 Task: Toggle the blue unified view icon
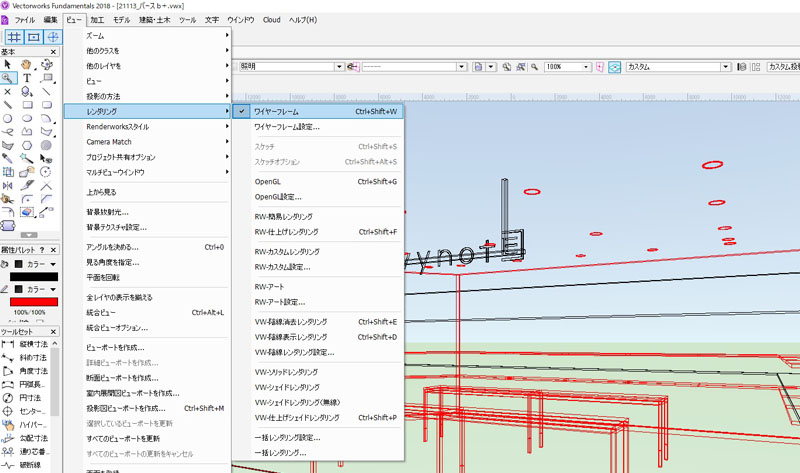click(x=614, y=67)
